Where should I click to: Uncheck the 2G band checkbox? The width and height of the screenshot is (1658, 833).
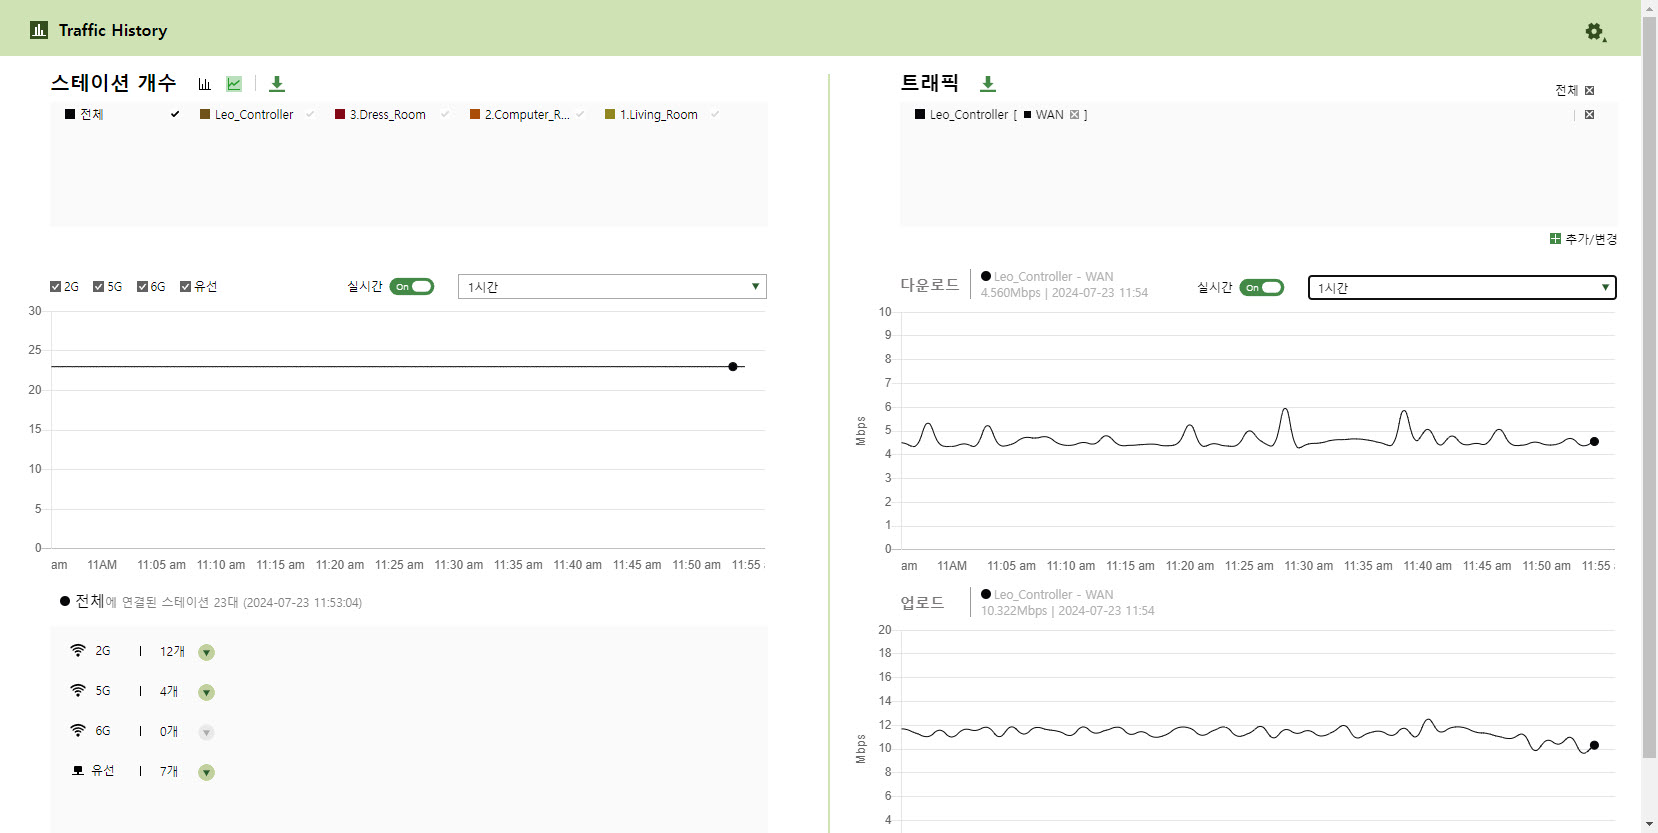click(56, 287)
